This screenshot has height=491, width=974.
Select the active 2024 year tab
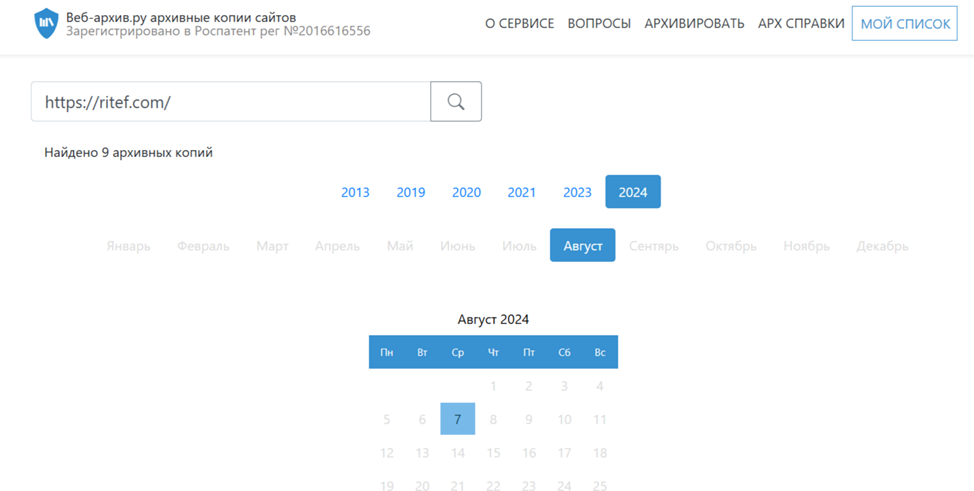pos(633,192)
